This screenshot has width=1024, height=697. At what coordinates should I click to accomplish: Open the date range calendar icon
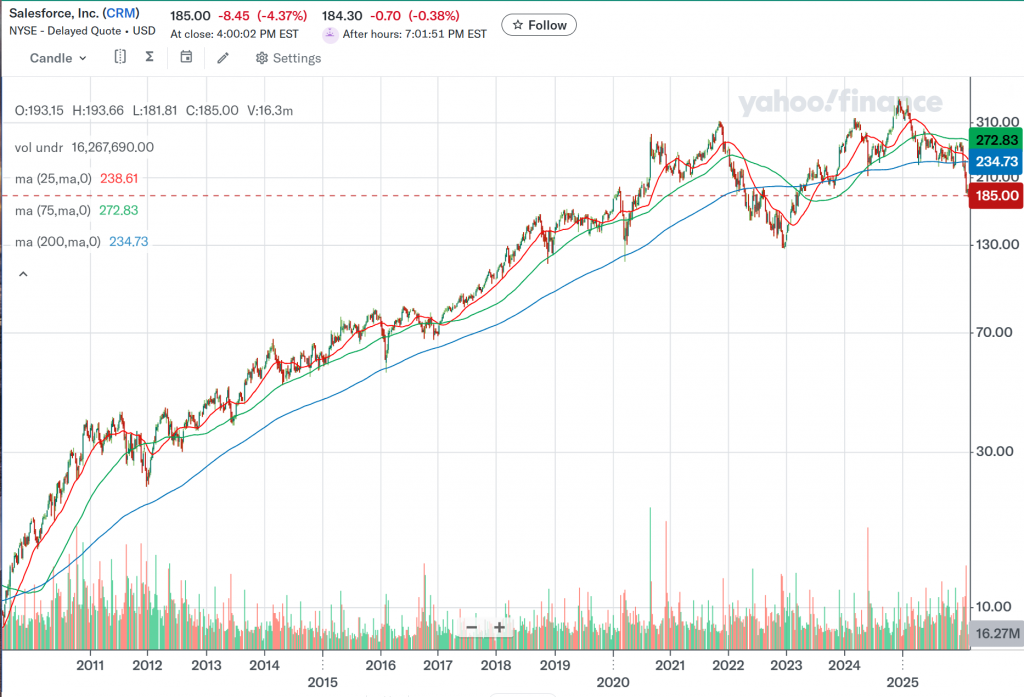(186, 57)
